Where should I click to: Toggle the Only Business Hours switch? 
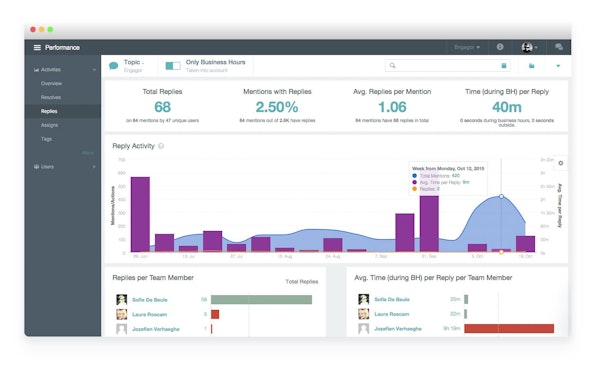tap(173, 66)
